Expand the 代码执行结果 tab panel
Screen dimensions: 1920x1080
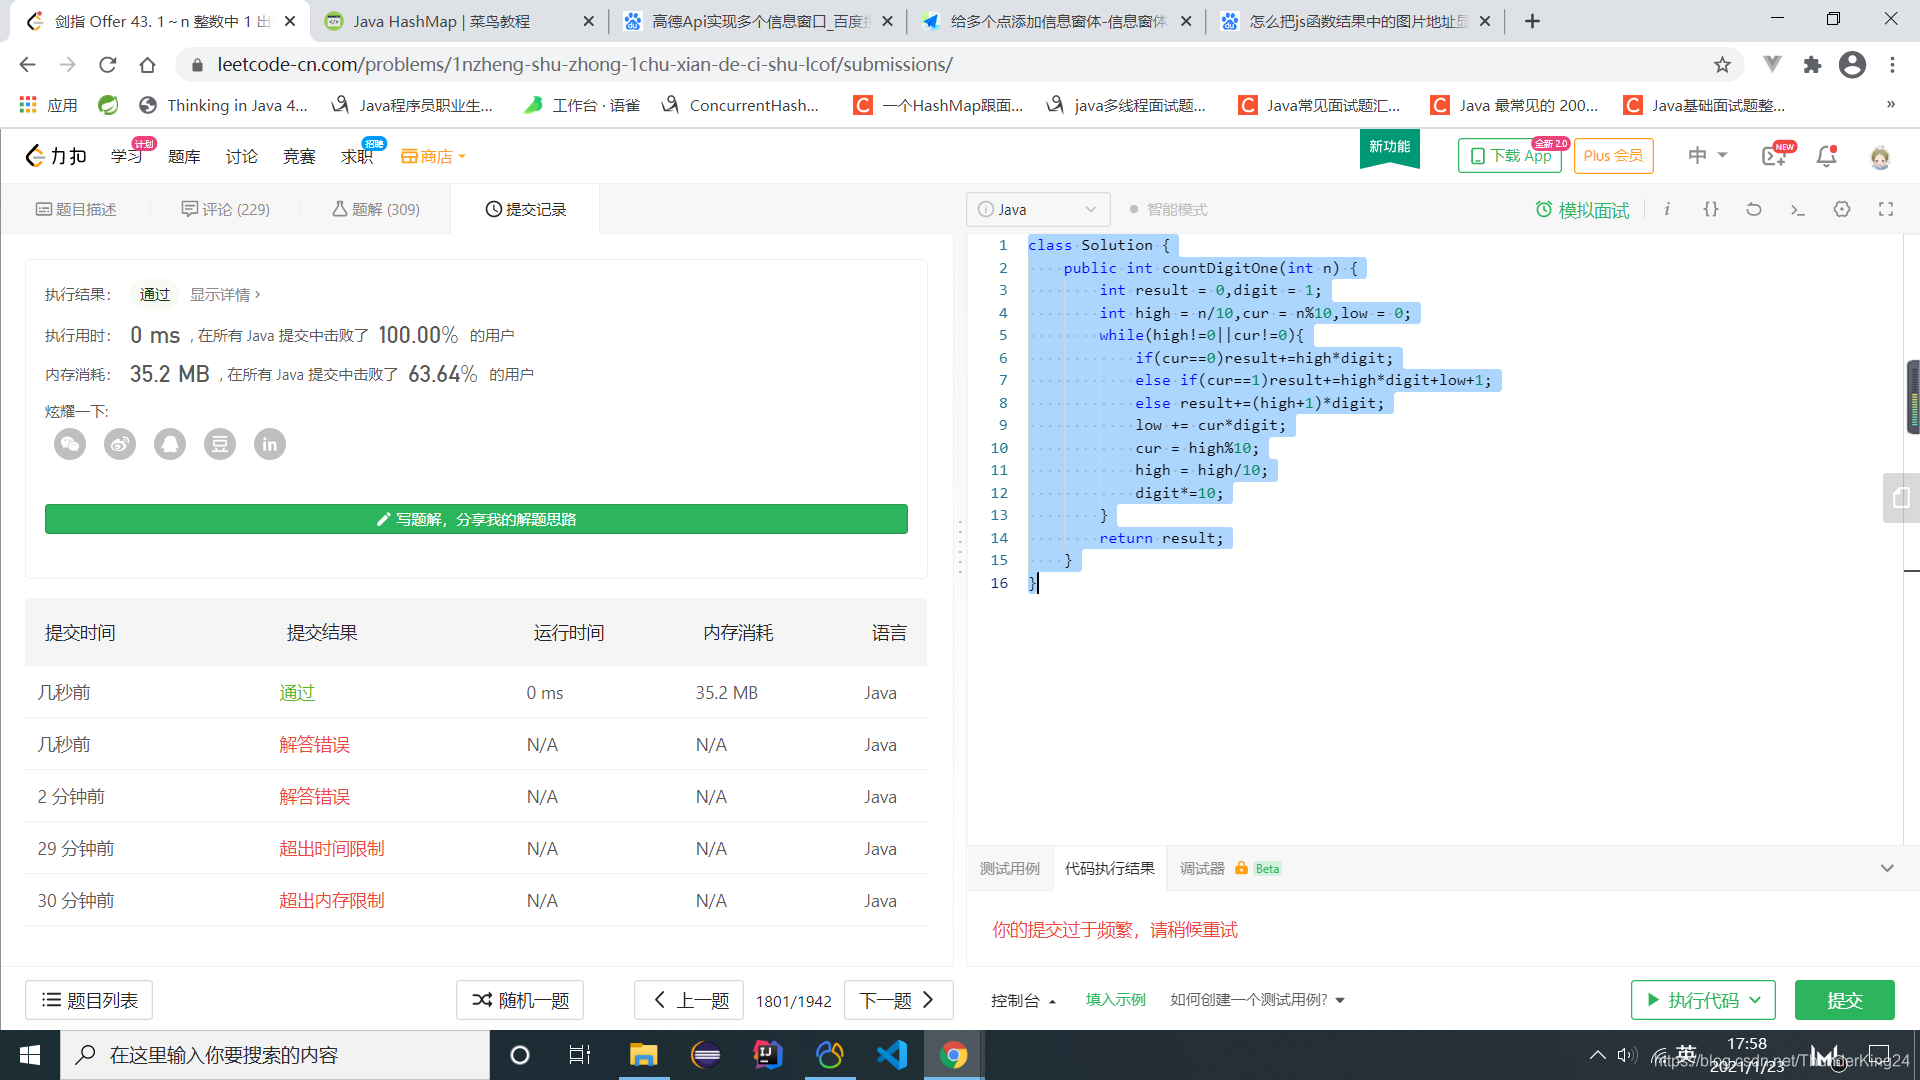coord(1886,868)
